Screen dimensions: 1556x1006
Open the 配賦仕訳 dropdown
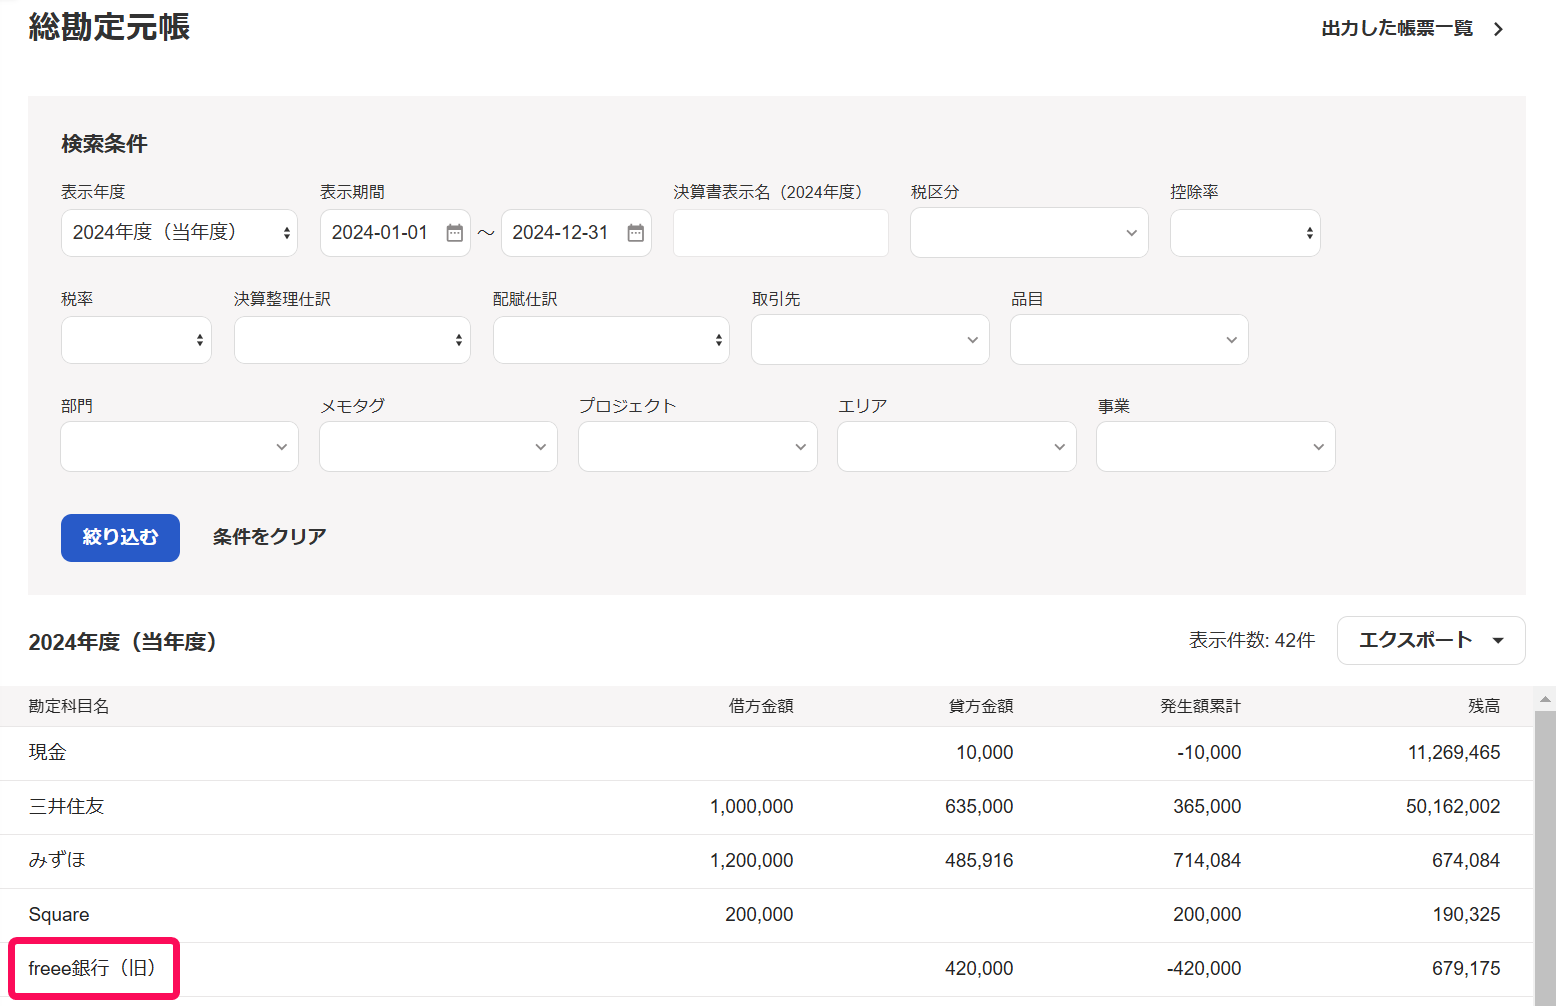click(611, 340)
